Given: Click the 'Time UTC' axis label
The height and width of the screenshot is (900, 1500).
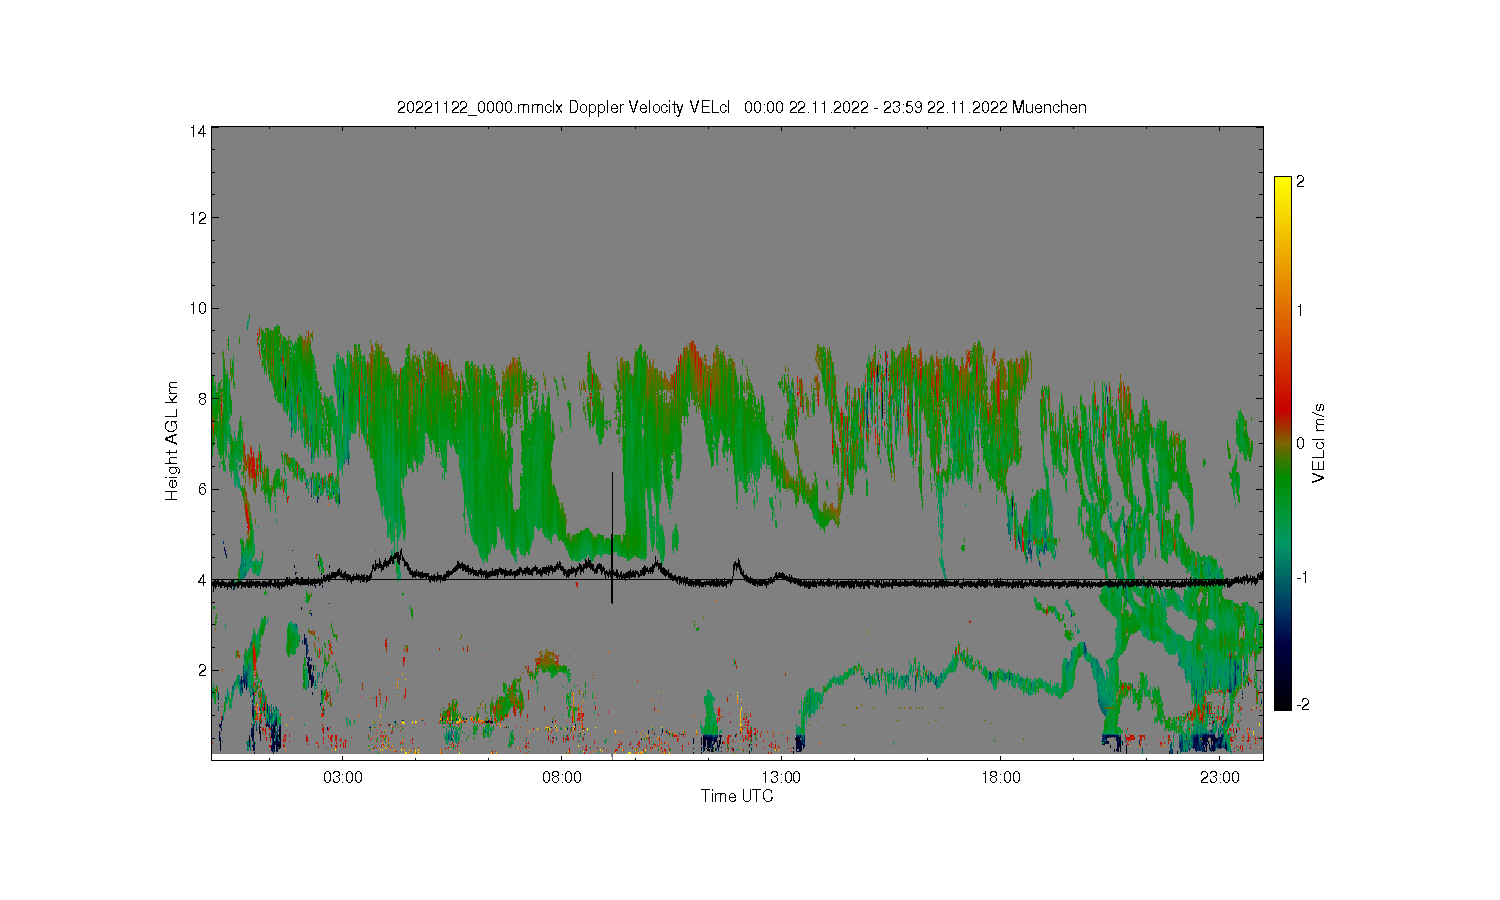Looking at the screenshot, I should tap(737, 797).
